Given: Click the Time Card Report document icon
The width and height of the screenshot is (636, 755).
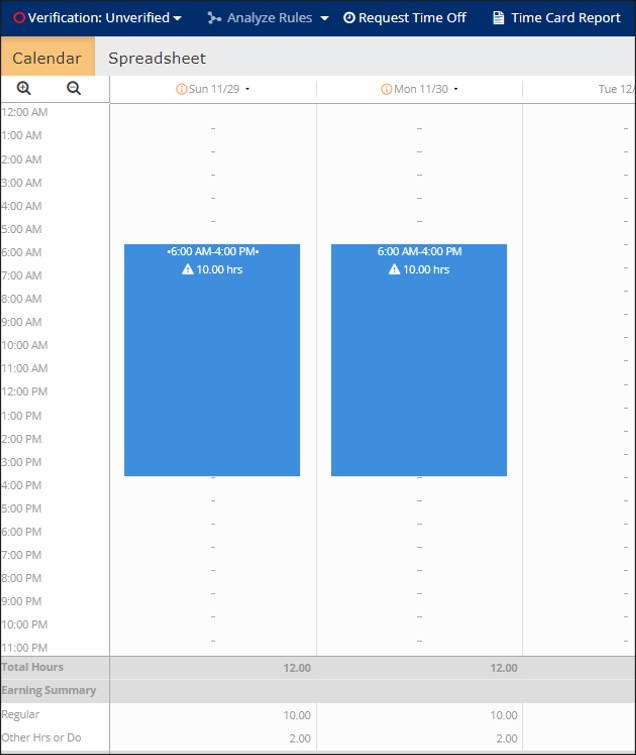Looking at the screenshot, I should coord(498,18).
